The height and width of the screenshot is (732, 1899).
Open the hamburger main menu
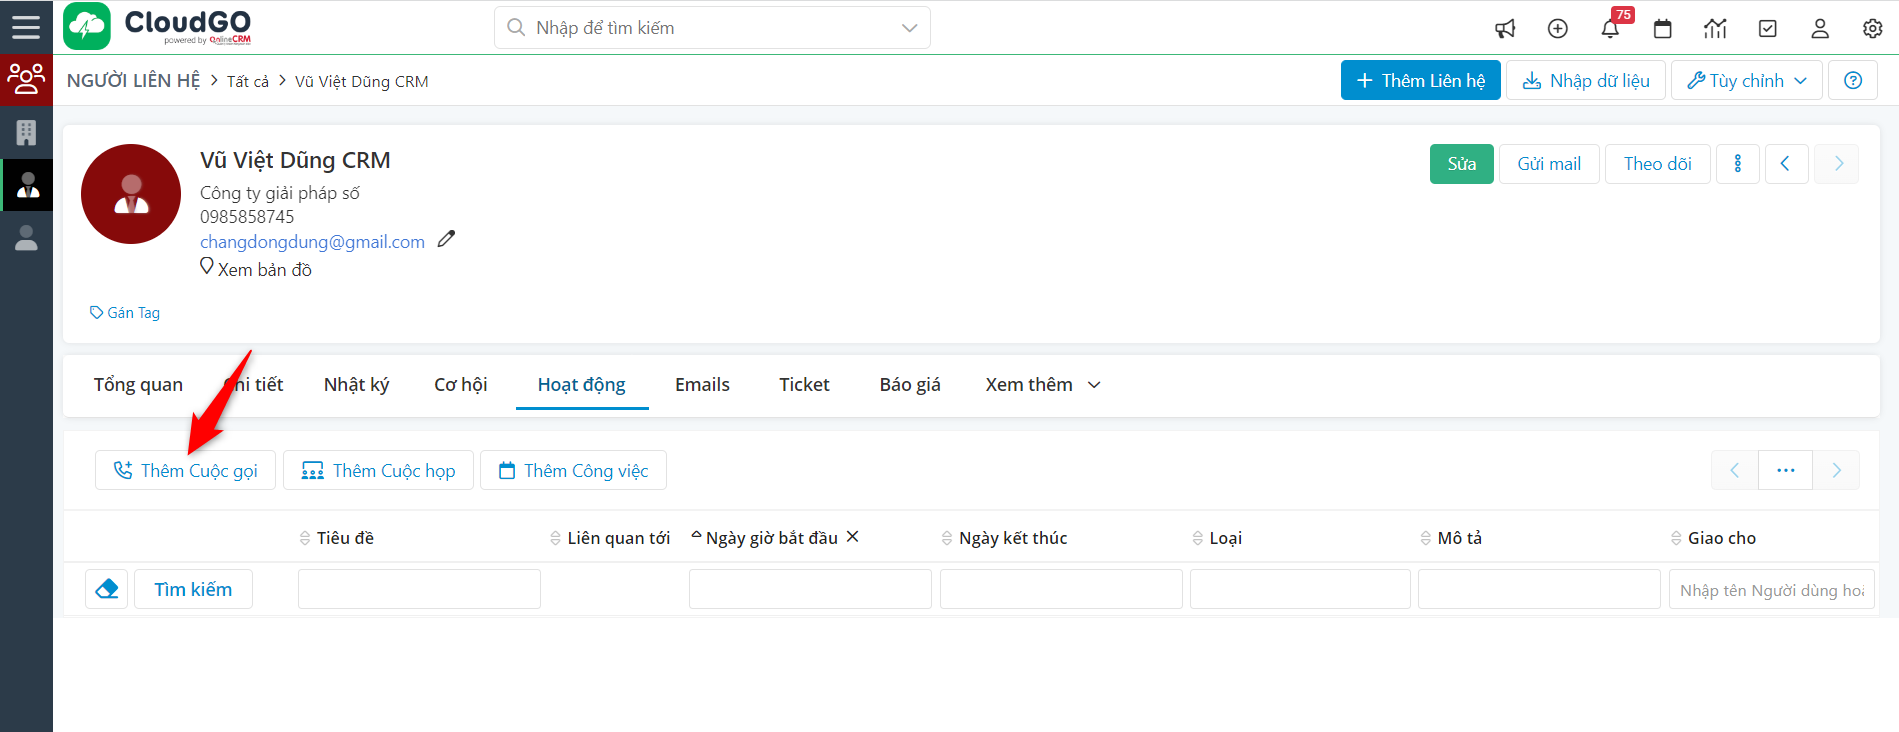pos(26,27)
